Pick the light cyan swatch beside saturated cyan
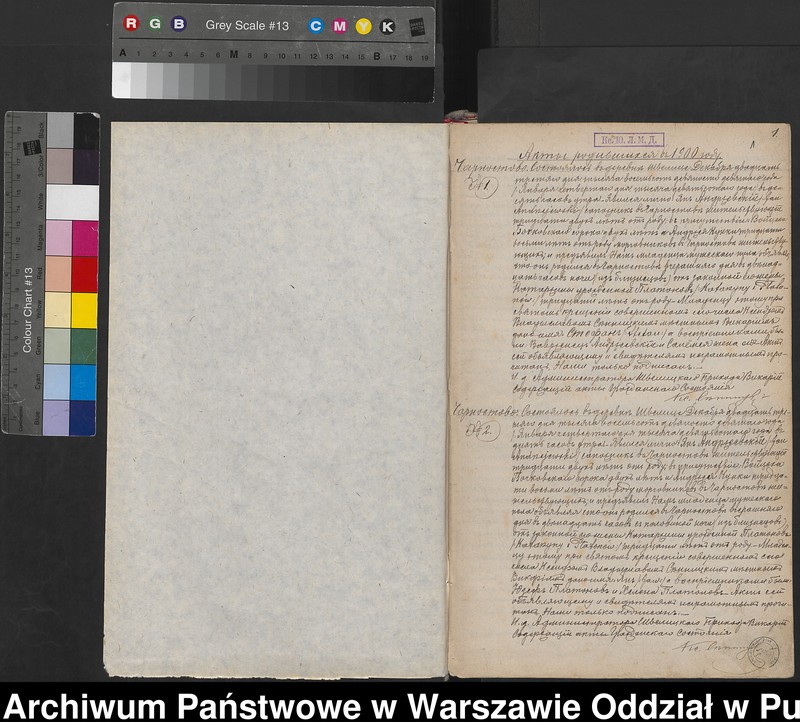The width and height of the screenshot is (800, 722). coord(57,382)
